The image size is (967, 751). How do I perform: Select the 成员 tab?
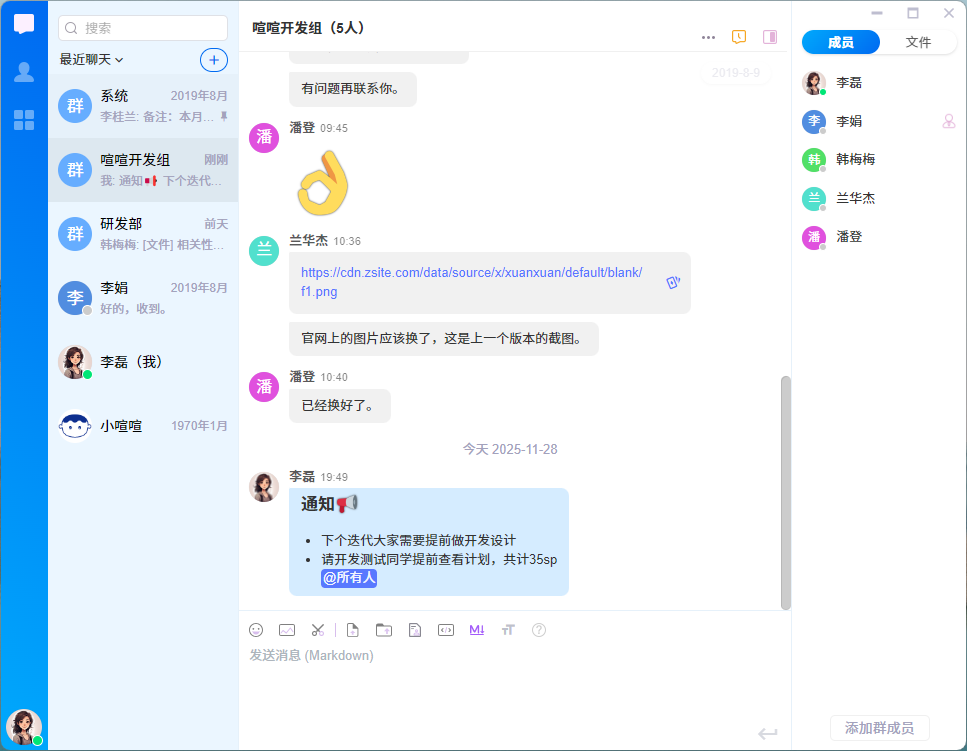pos(840,42)
